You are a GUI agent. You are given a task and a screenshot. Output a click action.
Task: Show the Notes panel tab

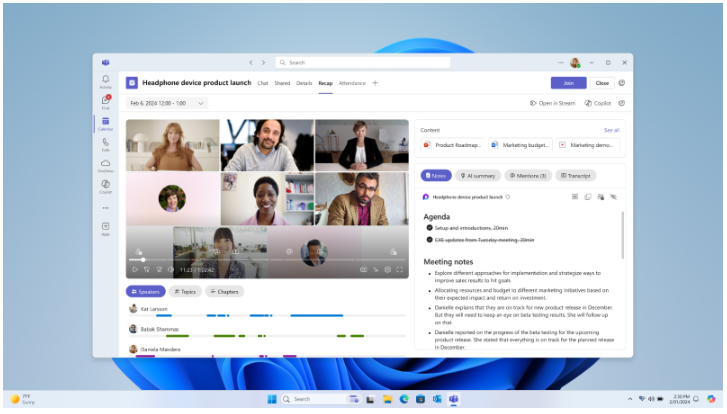click(436, 176)
